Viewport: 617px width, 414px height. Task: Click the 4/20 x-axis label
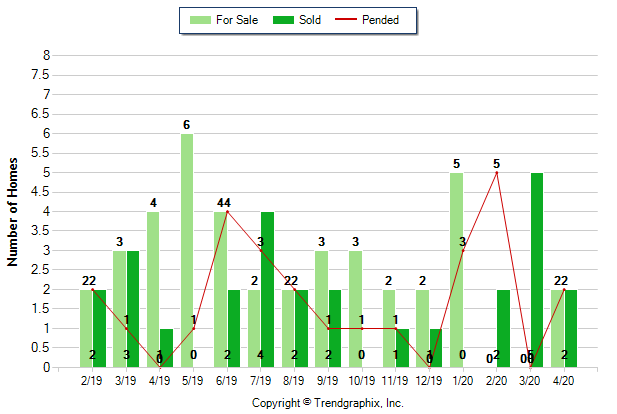564,380
